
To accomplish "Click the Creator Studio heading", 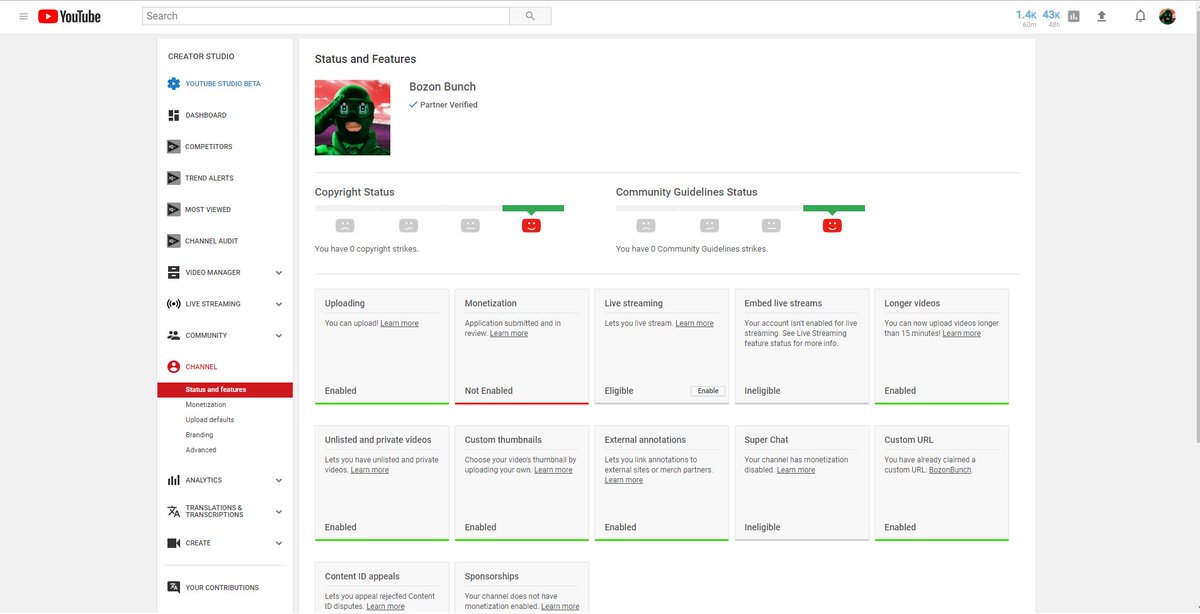I will pos(201,57).
